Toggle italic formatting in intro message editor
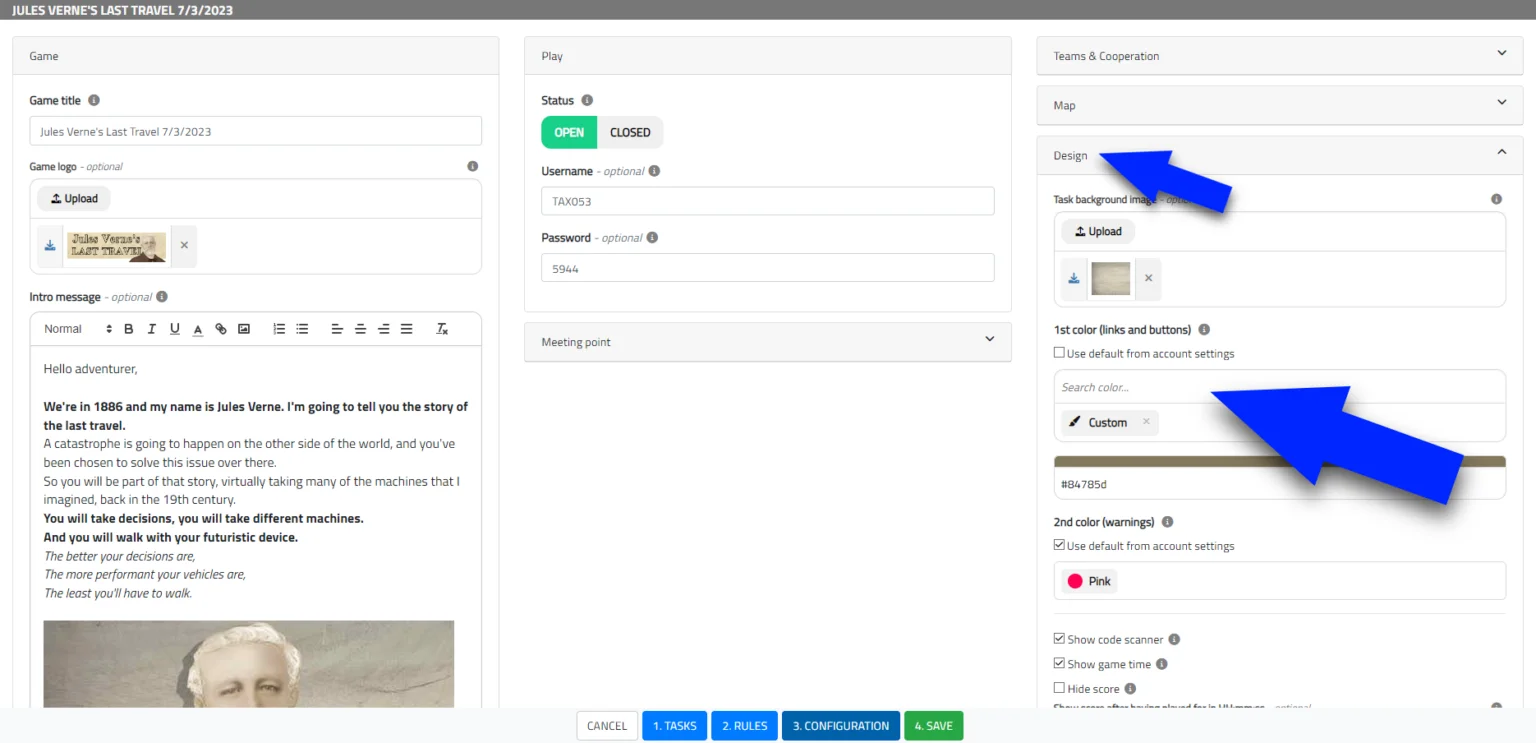 click(x=152, y=329)
